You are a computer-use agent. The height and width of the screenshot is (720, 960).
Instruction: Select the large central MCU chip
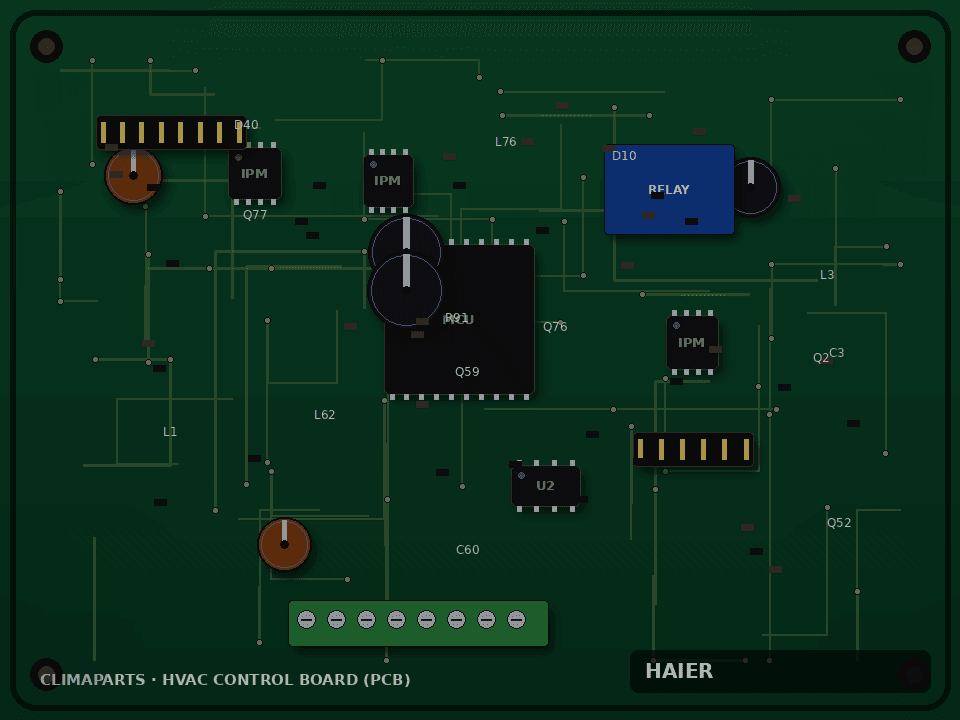459,320
